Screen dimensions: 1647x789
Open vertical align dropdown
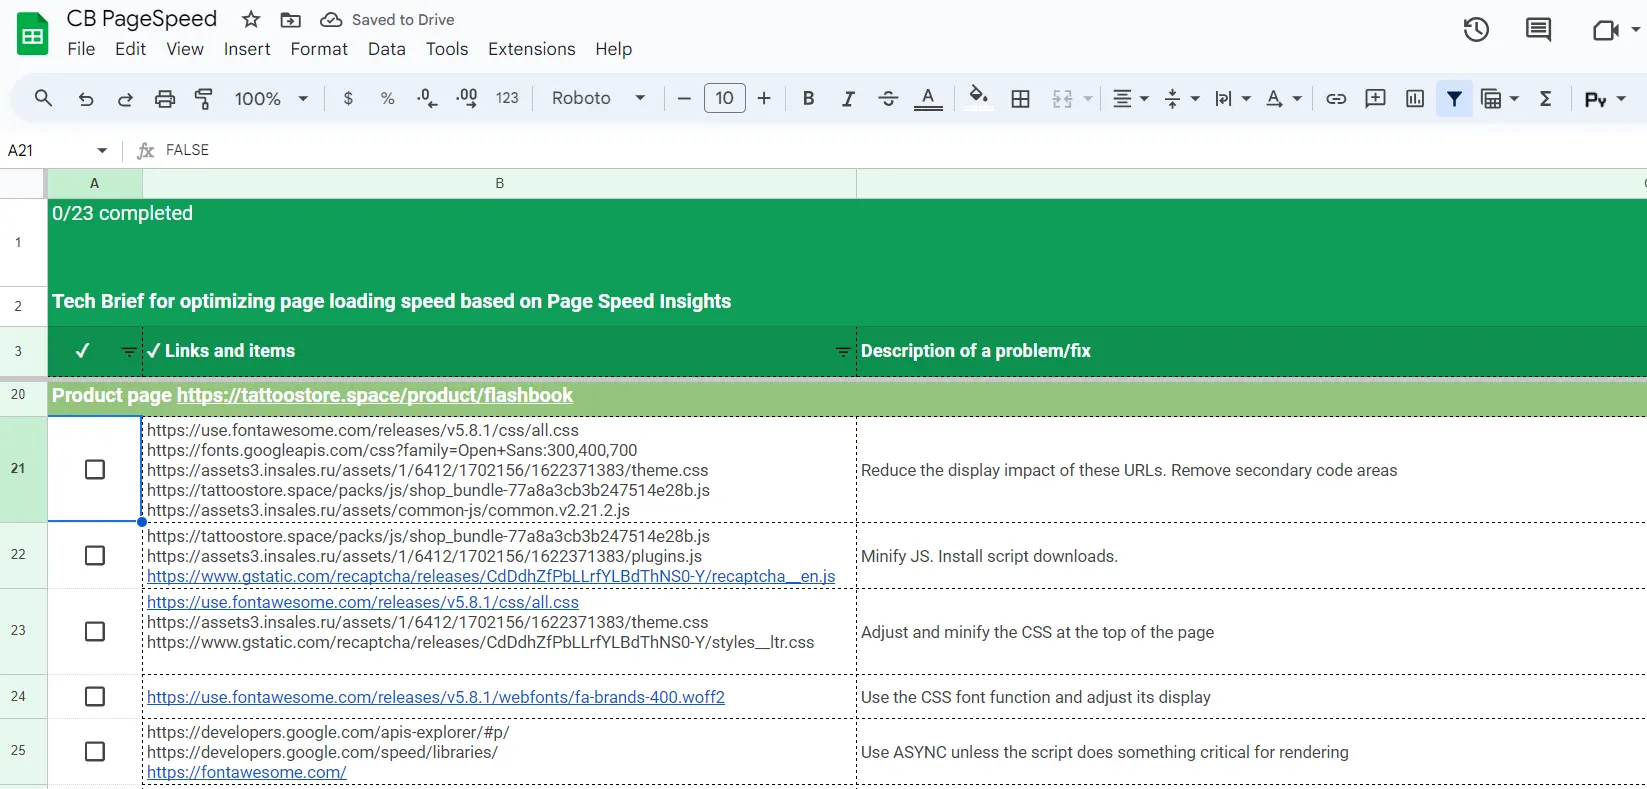click(x=1181, y=98)
